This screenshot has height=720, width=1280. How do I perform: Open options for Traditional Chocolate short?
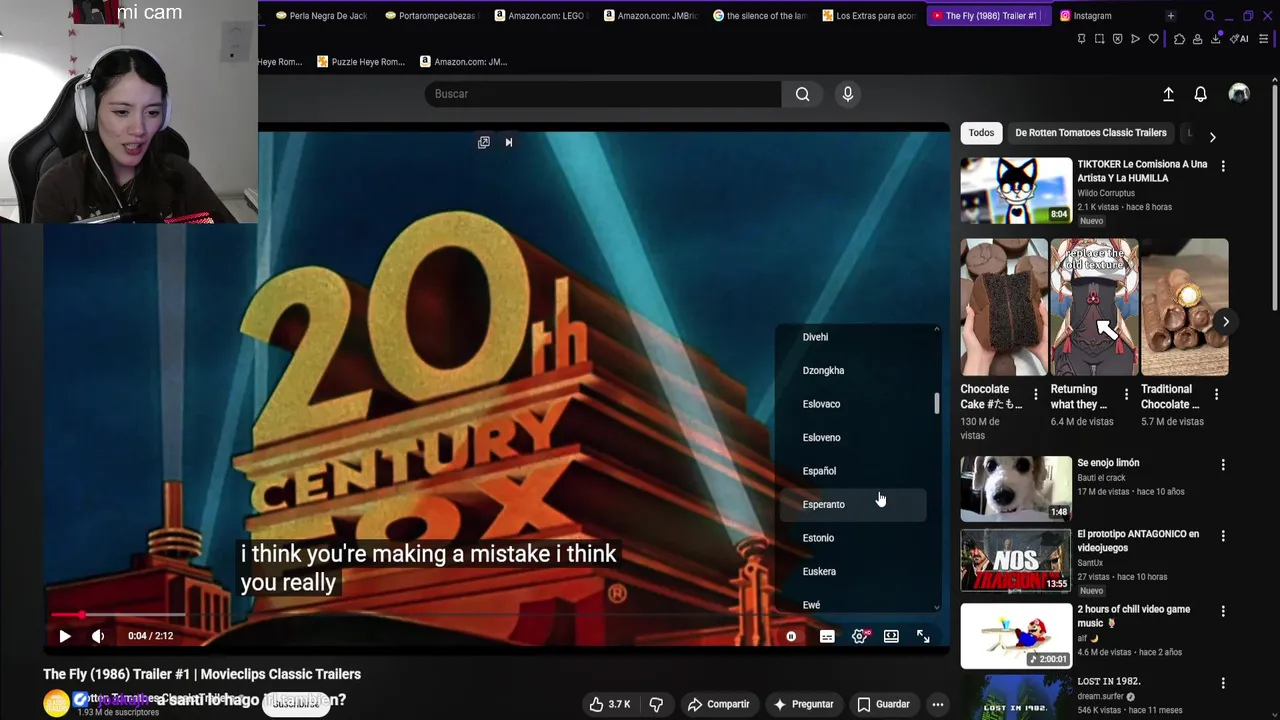[x=1216, y=394]
